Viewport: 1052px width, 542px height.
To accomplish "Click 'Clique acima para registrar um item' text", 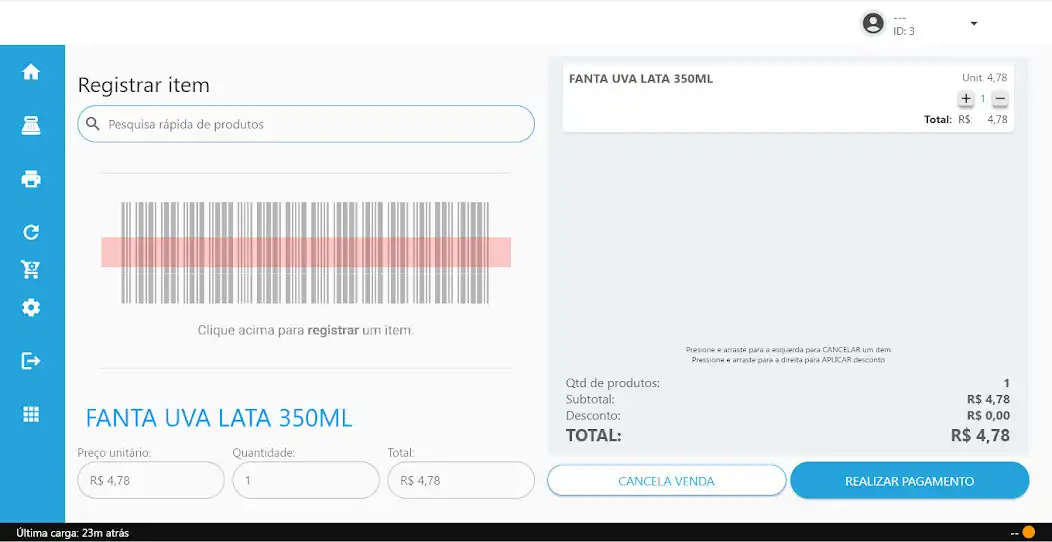I will [x=306, y=330].
